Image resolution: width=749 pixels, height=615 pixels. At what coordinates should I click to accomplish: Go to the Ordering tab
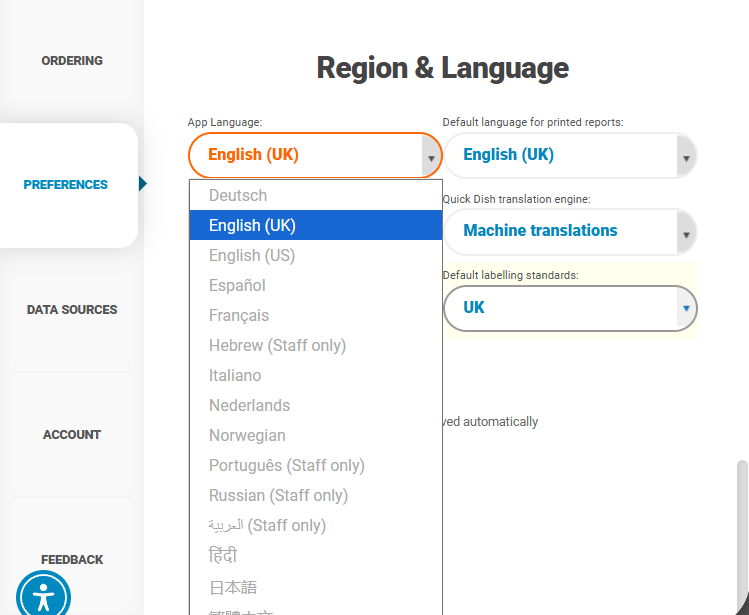coord(72,61)
